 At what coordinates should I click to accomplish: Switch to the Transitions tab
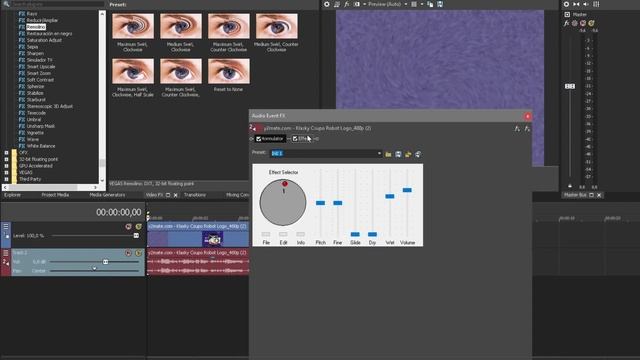[x=195, y=195]
